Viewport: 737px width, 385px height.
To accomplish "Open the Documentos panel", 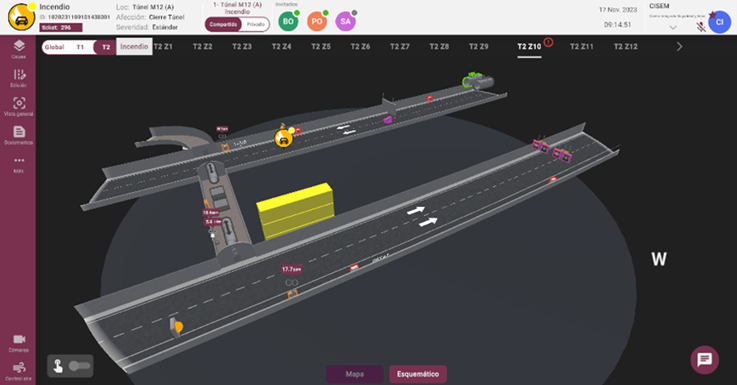I will (x=18, y=135).
